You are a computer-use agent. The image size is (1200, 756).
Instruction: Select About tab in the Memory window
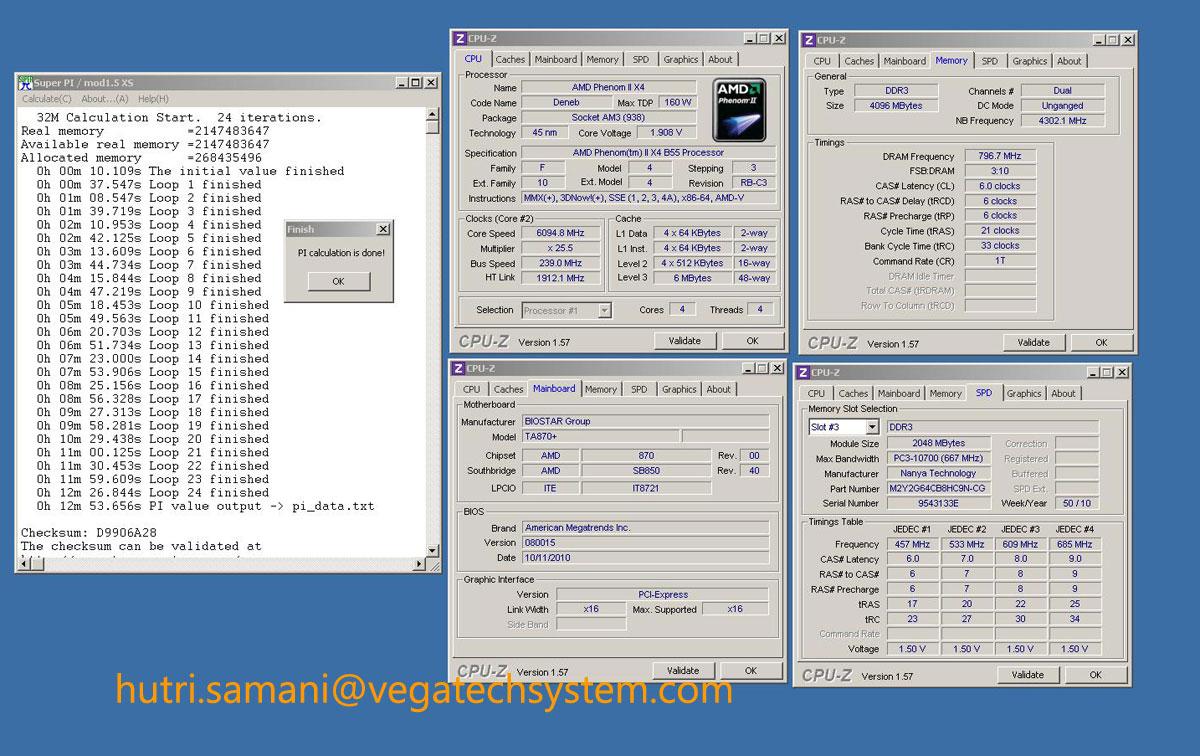[1069, 61]
